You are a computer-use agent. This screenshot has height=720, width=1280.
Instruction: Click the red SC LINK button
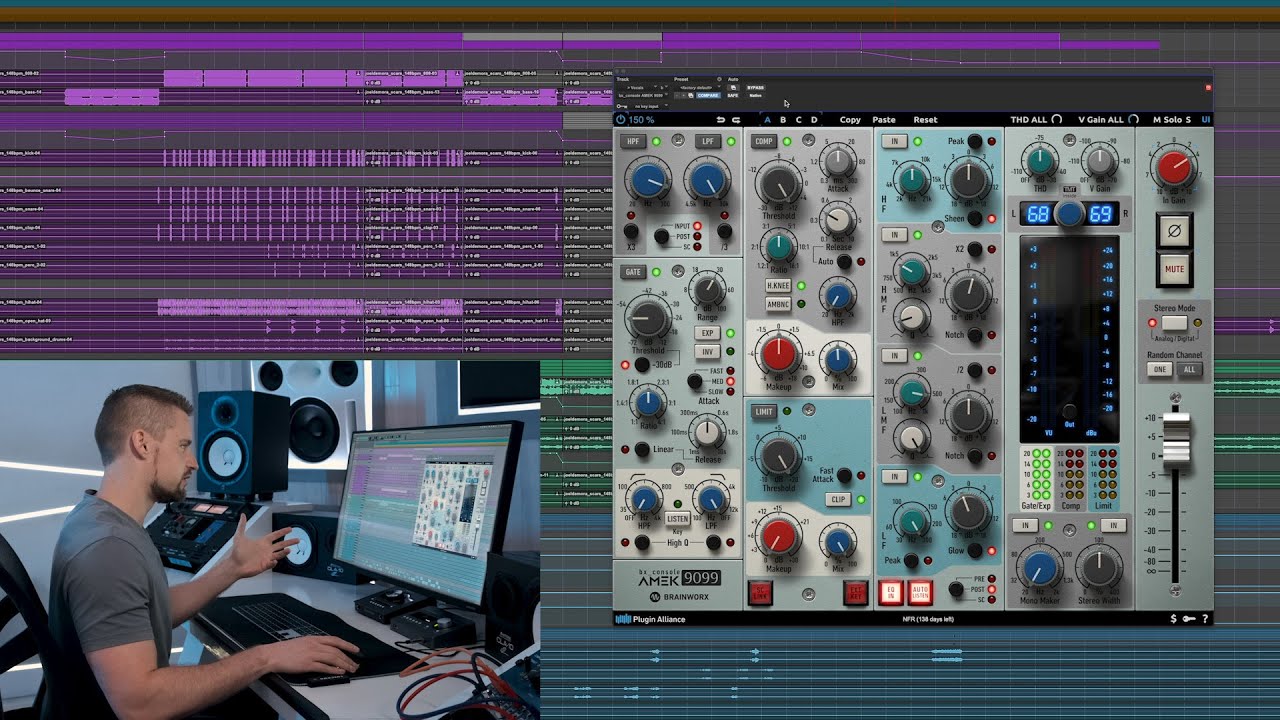[x=761, y=593]
